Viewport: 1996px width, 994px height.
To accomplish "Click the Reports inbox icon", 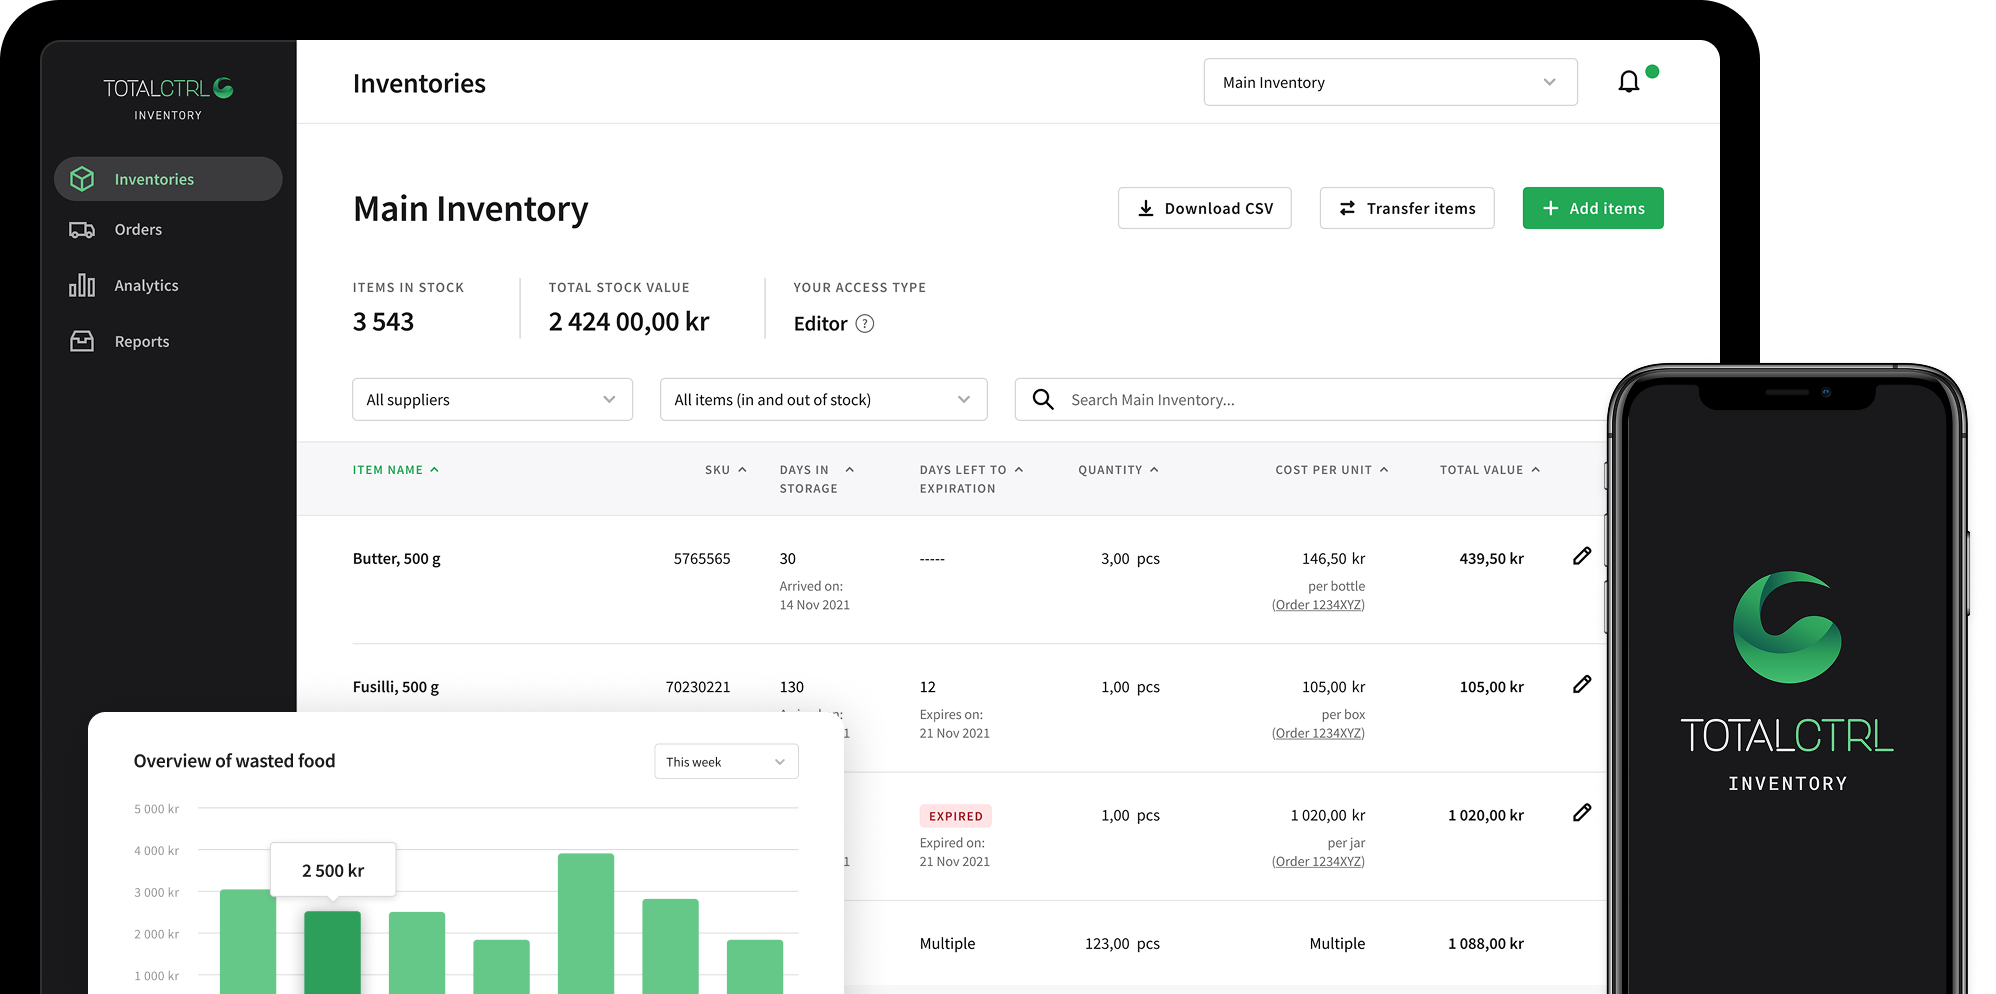I will coord(82,342).
